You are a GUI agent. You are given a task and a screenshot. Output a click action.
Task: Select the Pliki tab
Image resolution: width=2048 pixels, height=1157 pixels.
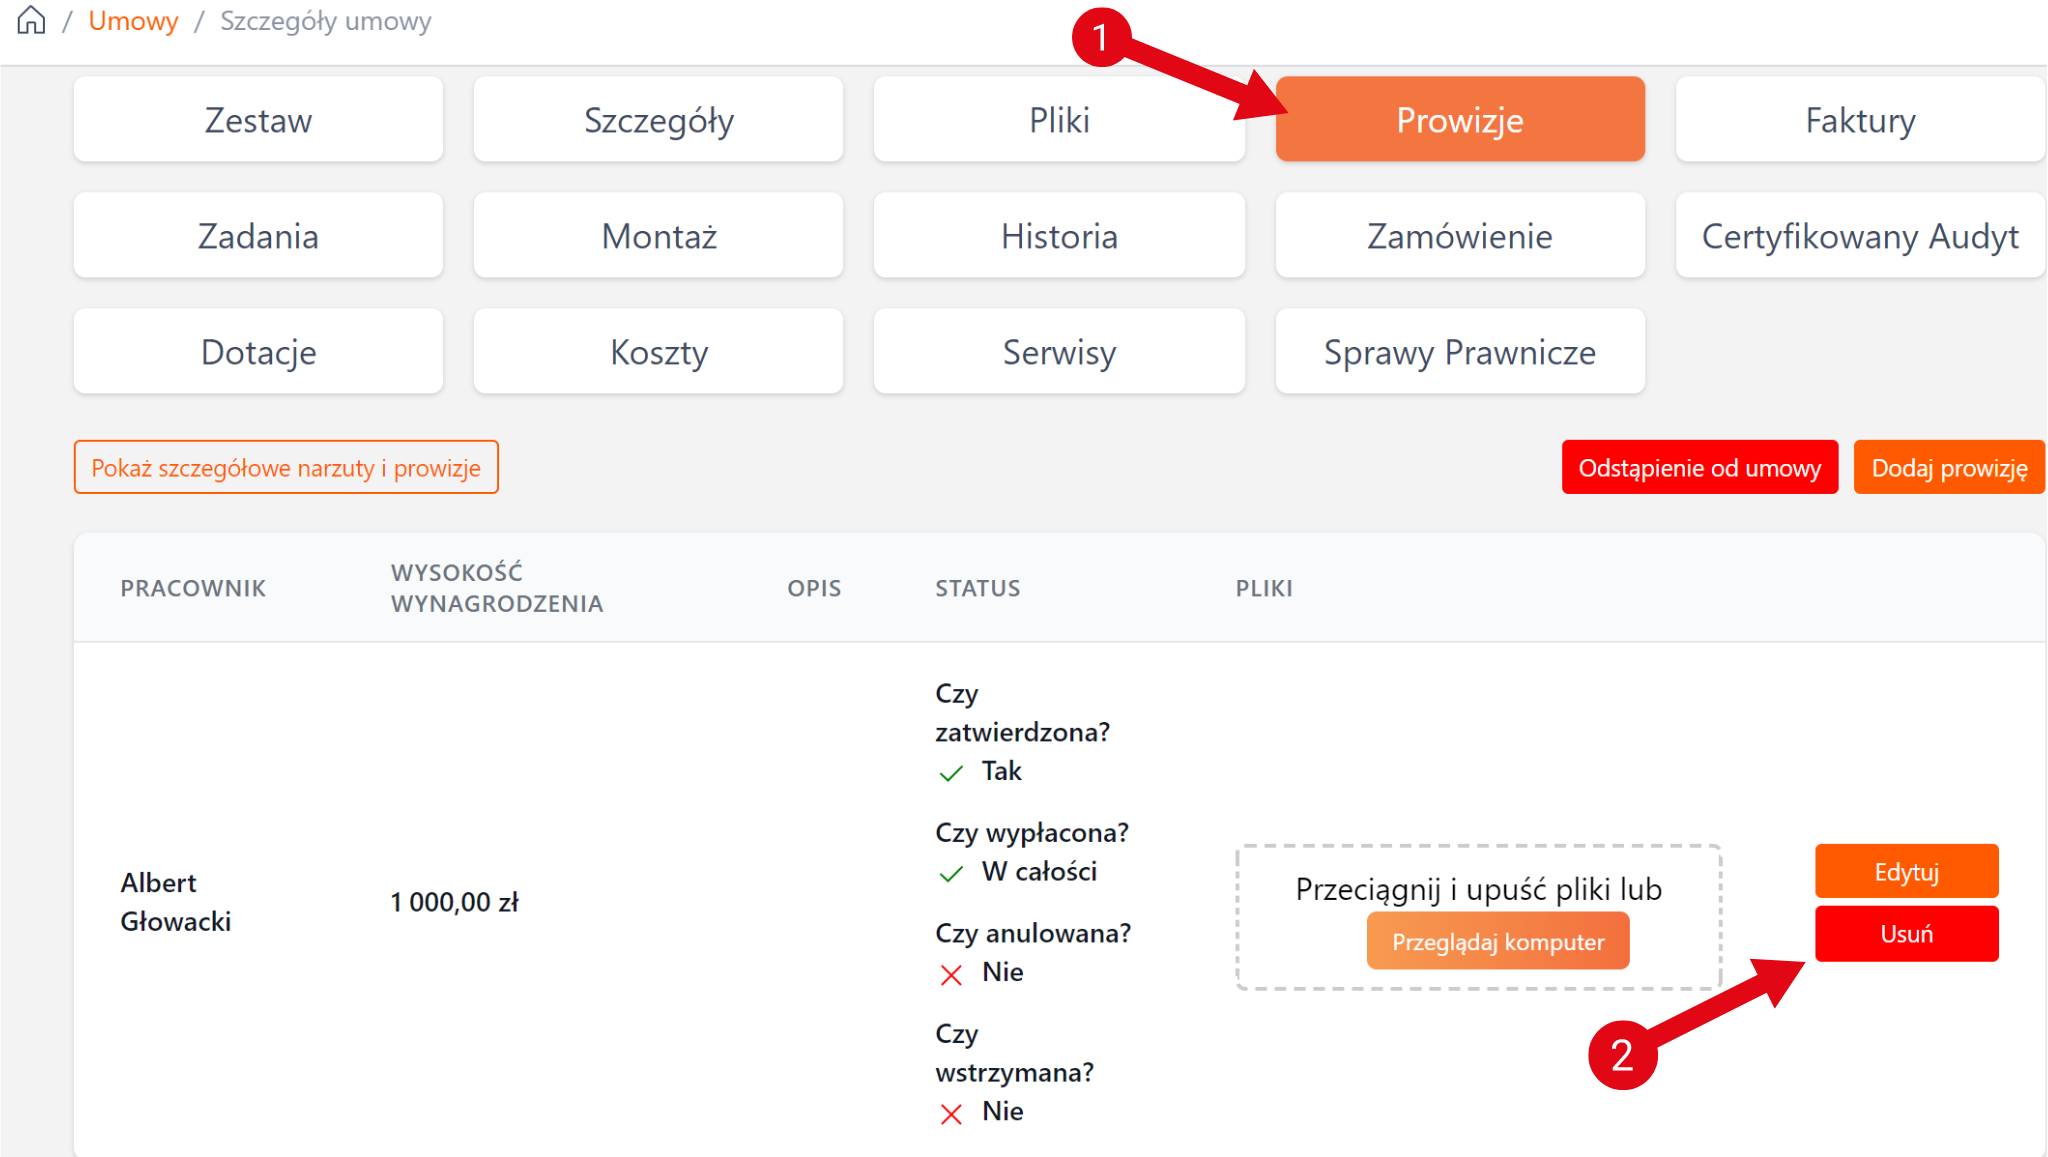[x=1059, y=120]
